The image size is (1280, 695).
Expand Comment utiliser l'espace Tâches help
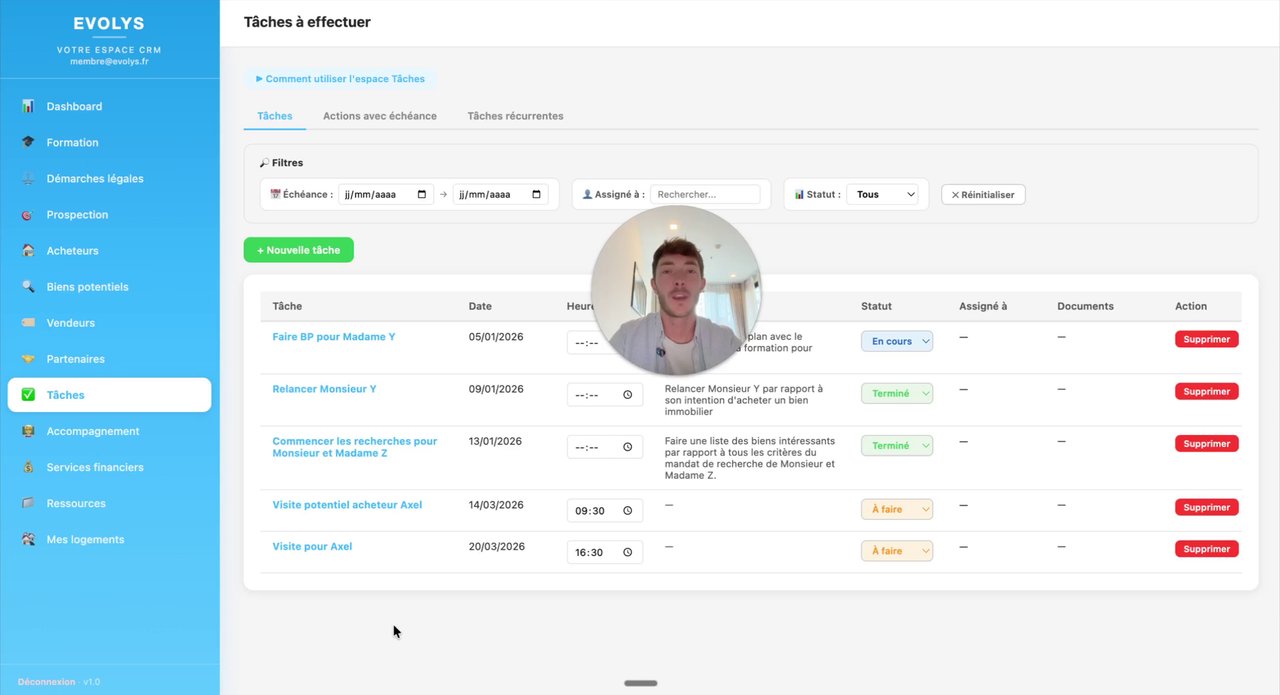tap(341, 78)
